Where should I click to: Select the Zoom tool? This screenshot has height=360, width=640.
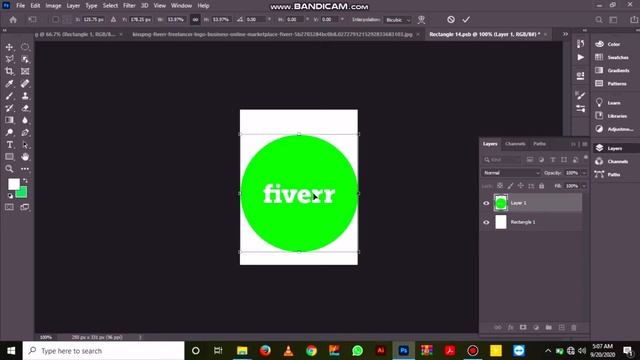click(9, 169)
